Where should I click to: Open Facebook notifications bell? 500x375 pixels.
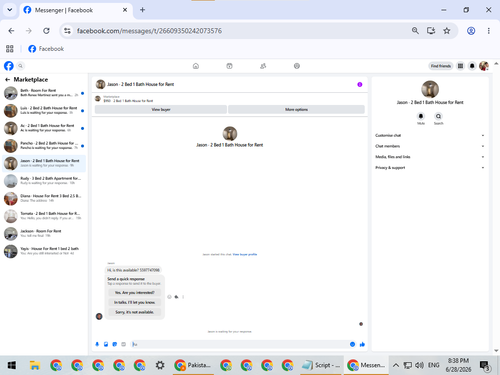[x=472, y=66]
